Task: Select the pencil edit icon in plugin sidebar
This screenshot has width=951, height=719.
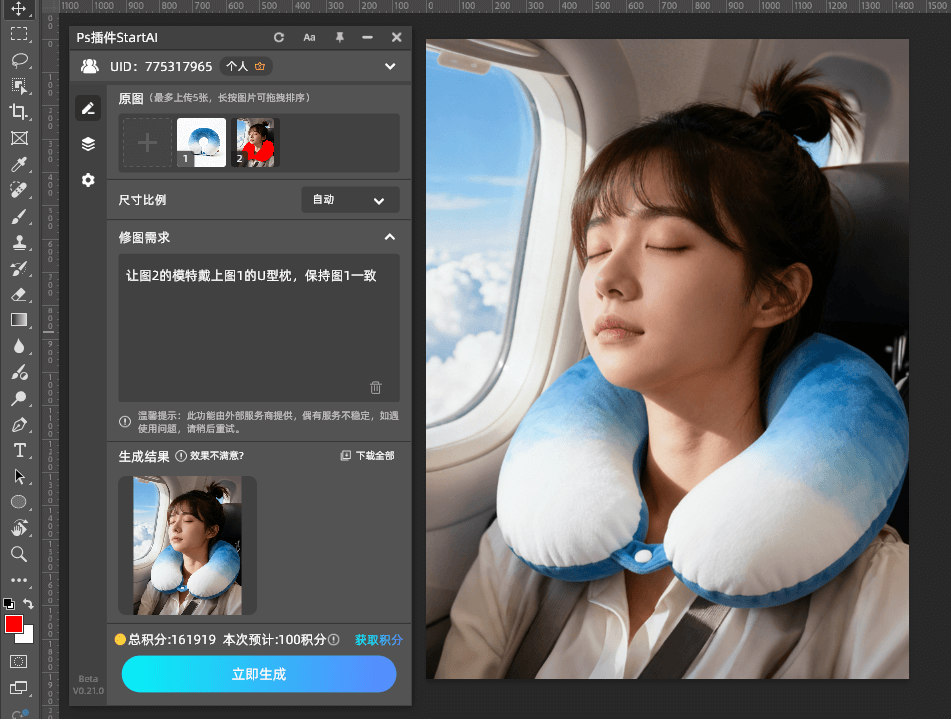Action: click(88, 108)
